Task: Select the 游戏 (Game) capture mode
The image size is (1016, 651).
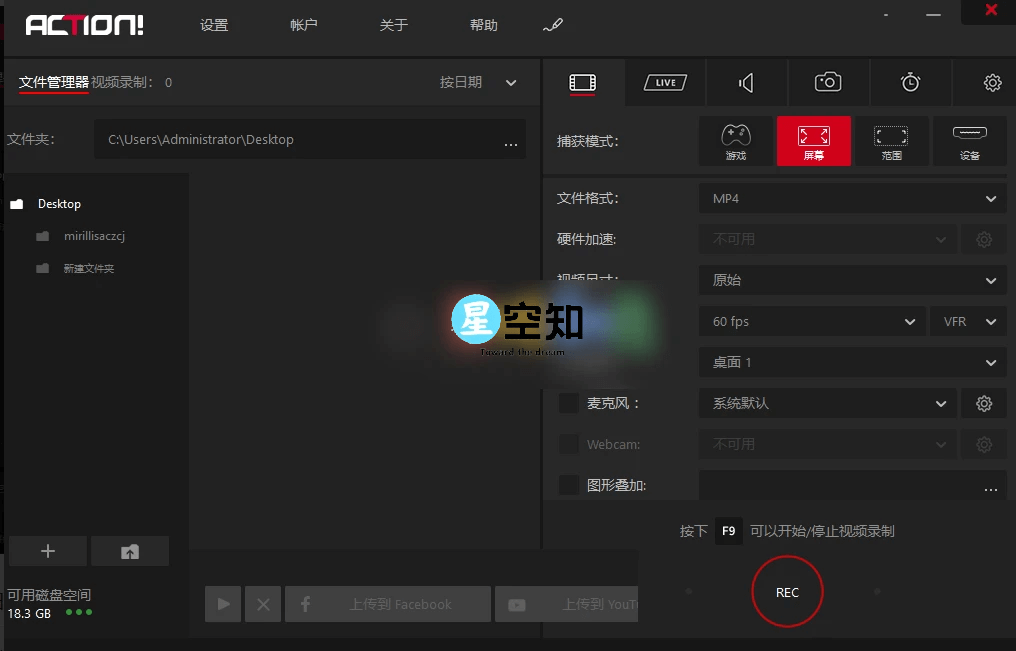Action: (735, 140)
